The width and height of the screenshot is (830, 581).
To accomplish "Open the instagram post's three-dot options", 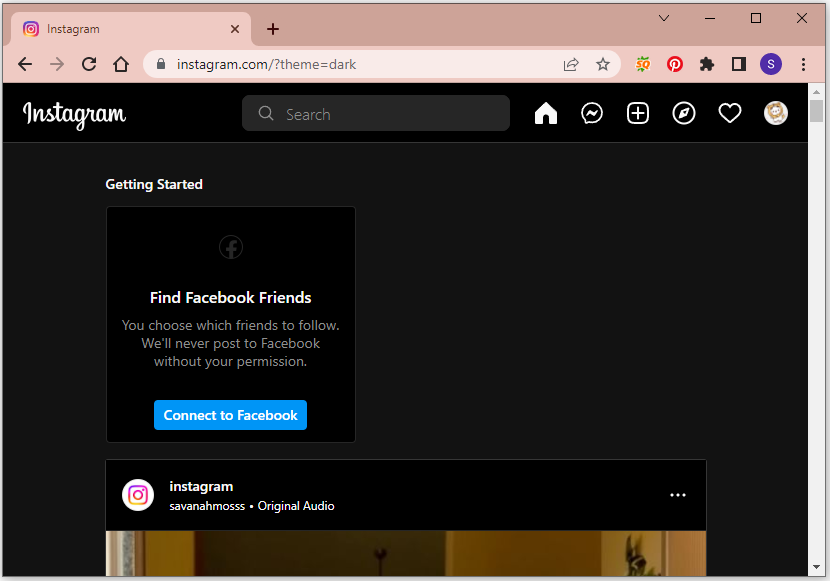I will (678, 495).
